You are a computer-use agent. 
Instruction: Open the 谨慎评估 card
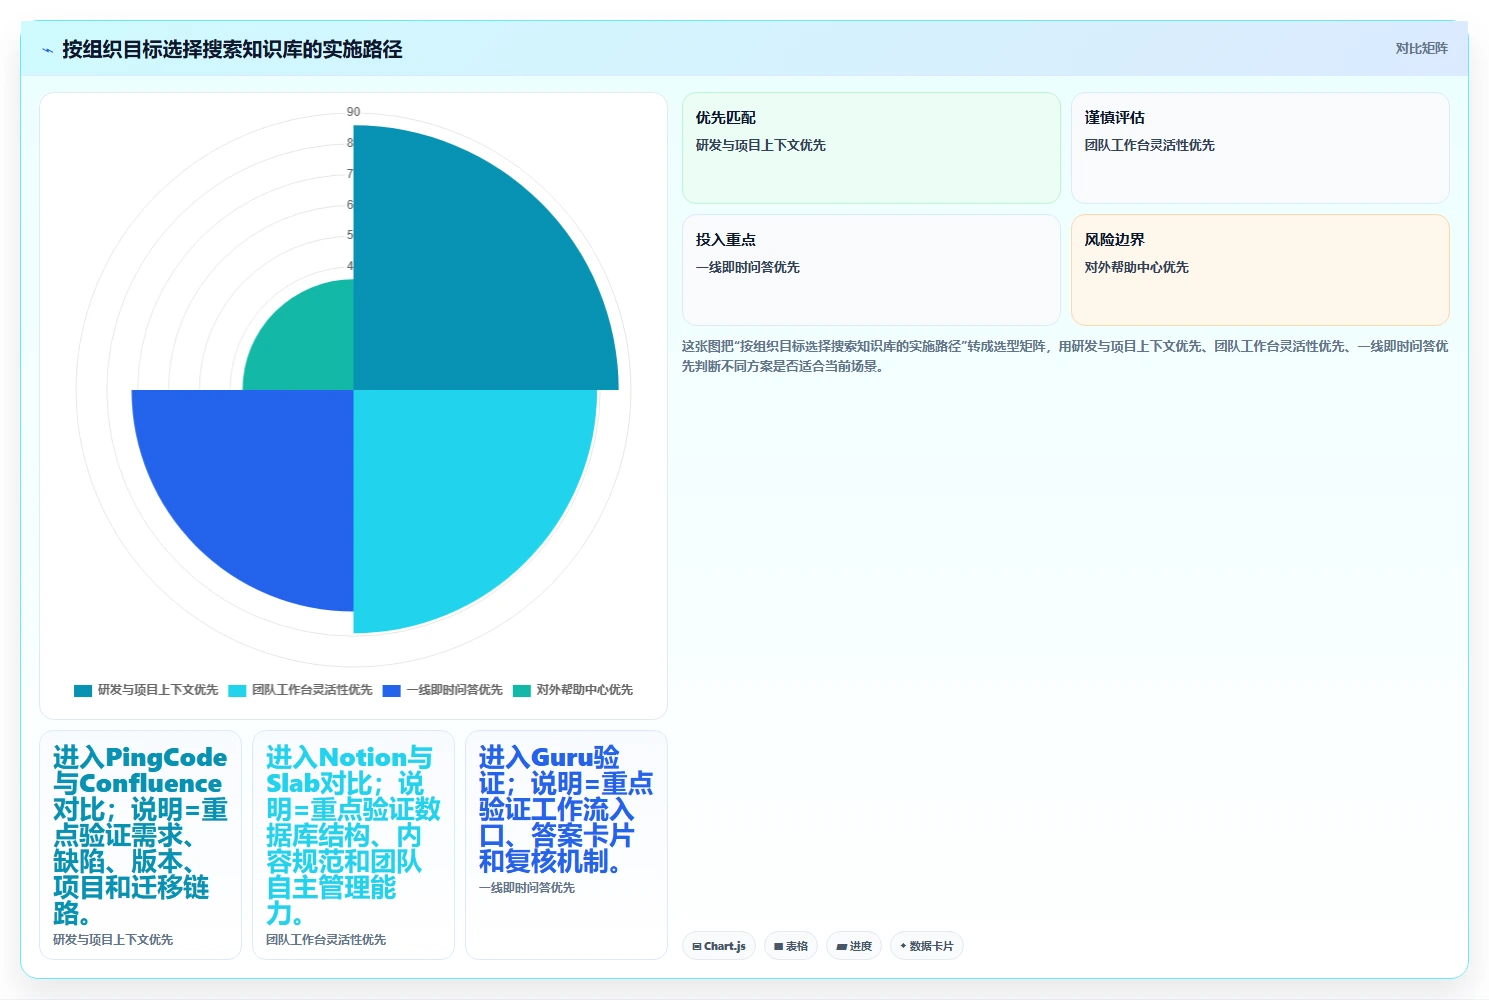1260,148
